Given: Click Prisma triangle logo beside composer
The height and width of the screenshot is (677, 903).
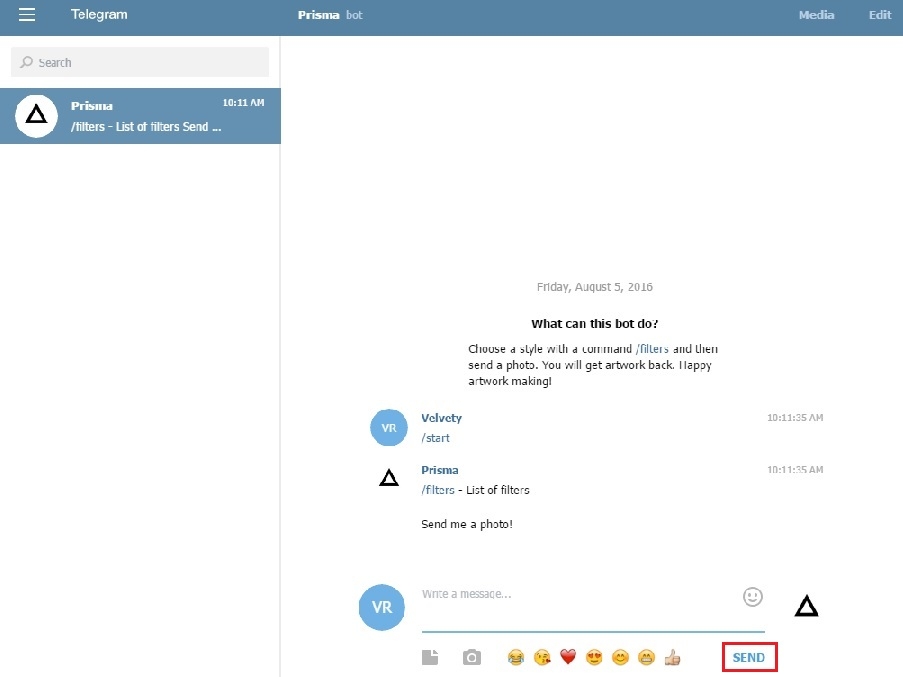Looking at the screenshot, I should click(x=806, y=606).
